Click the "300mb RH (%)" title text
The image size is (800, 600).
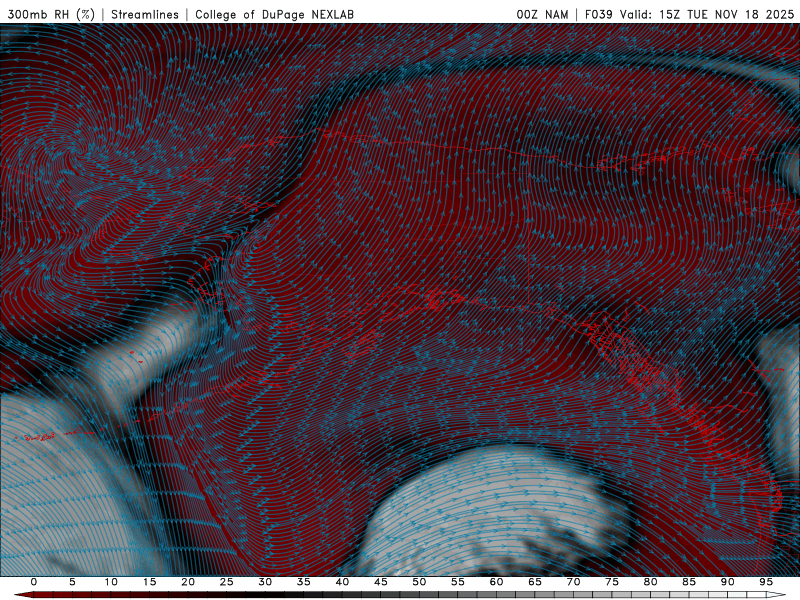51,14
